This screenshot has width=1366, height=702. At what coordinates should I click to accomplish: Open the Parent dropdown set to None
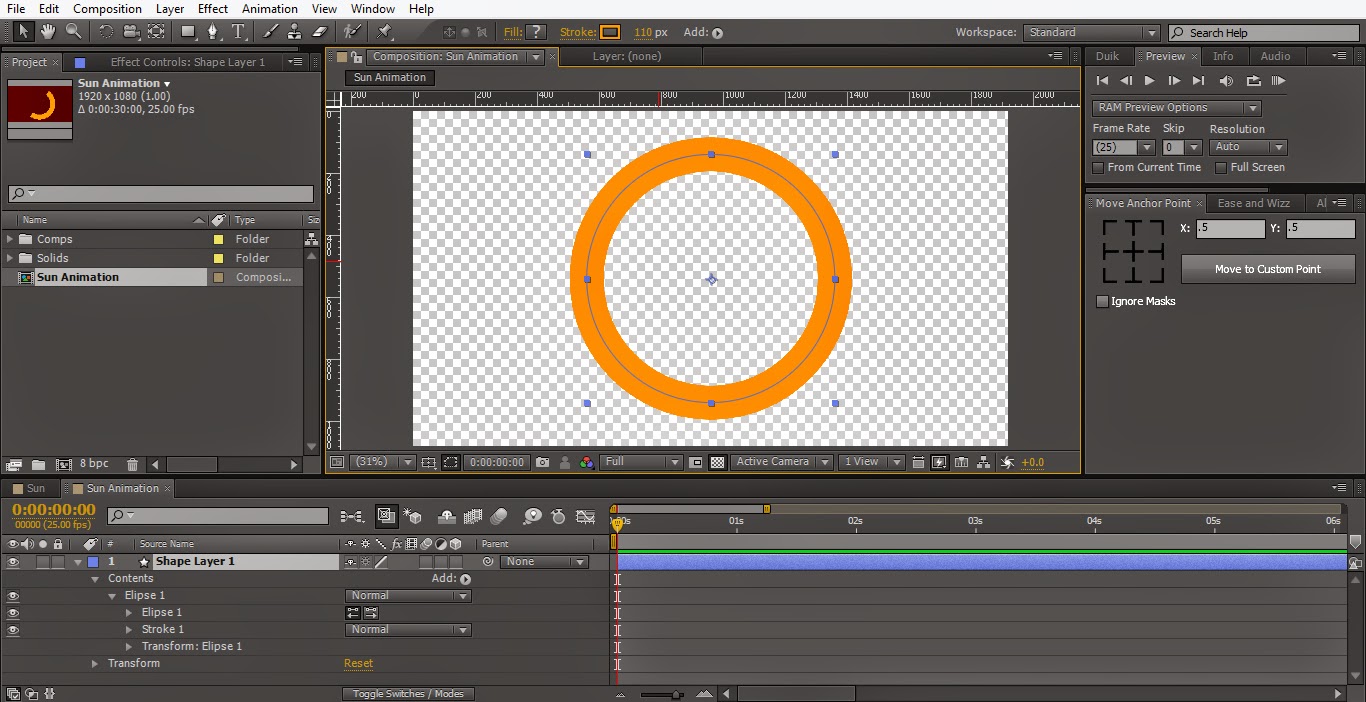543,561
